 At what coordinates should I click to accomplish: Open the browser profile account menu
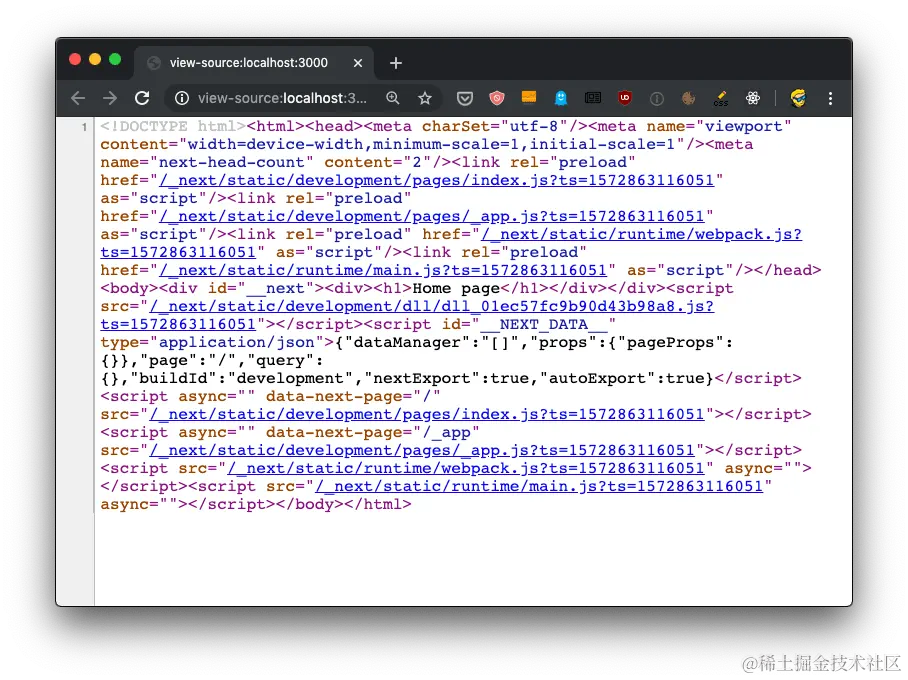(796, 98)
